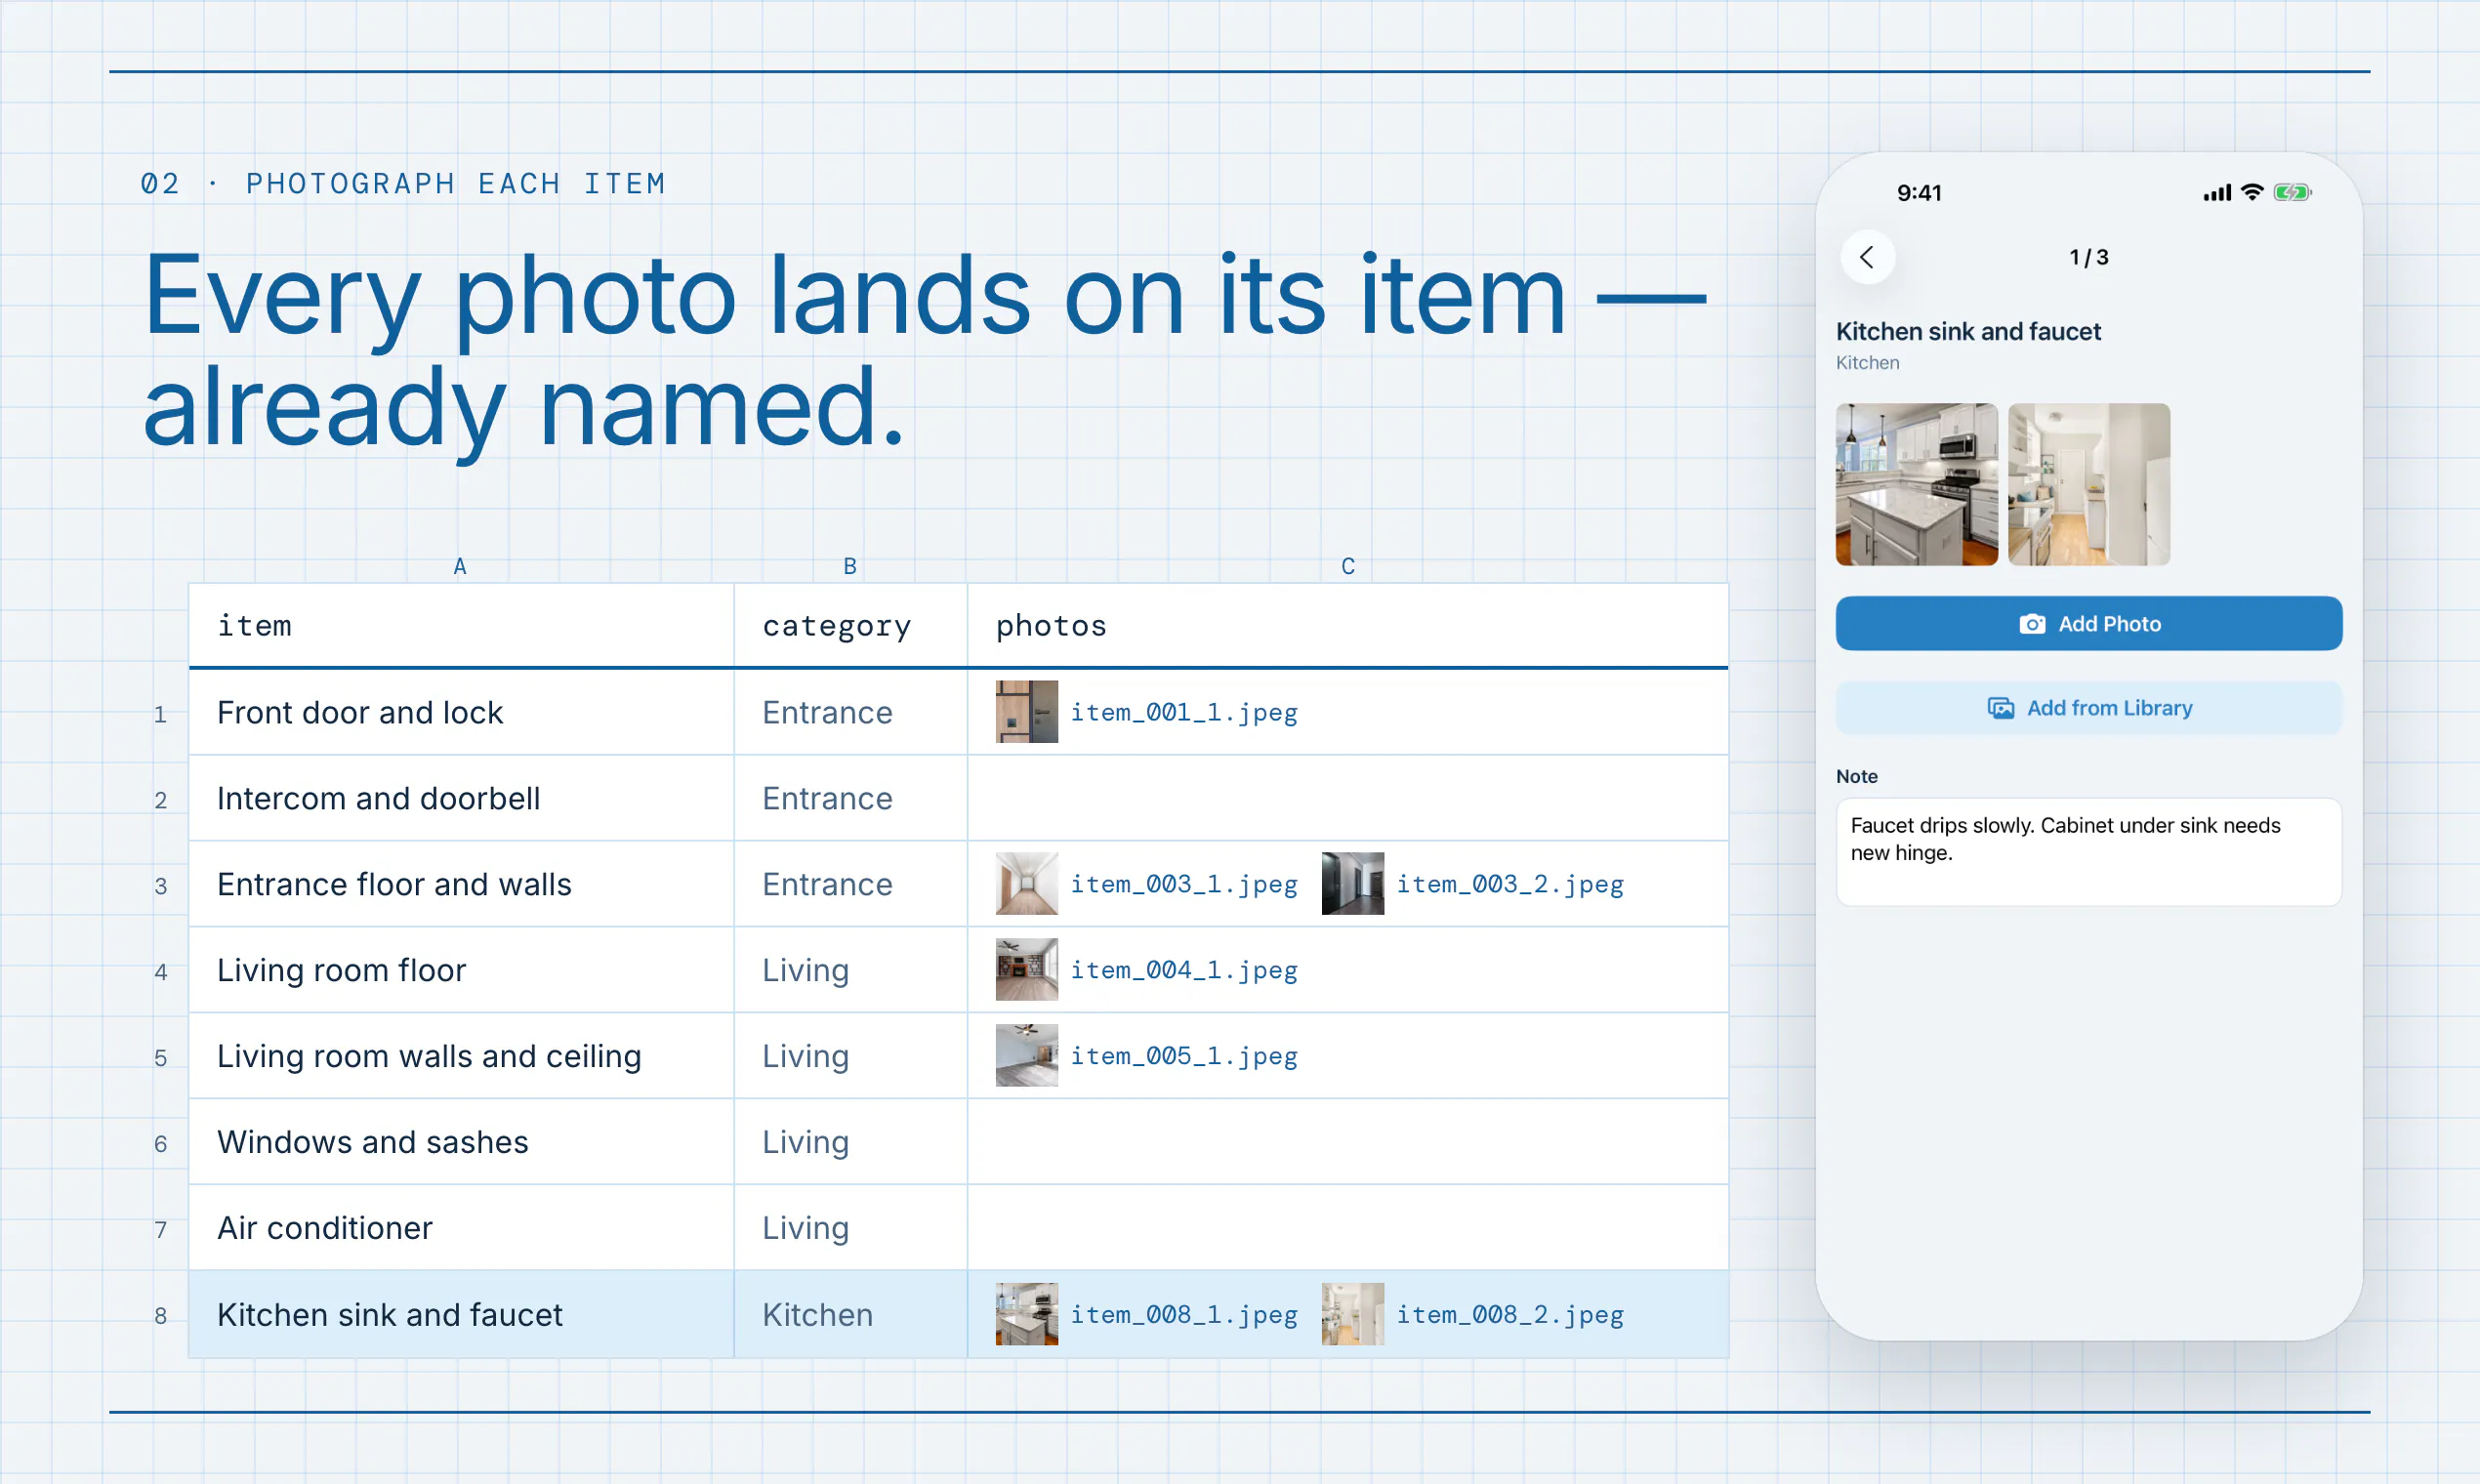Open thumbnail for item_003_2.jpeg
The height and width of the screenshot is (1484, 2480).
(x=1352, y=884)
